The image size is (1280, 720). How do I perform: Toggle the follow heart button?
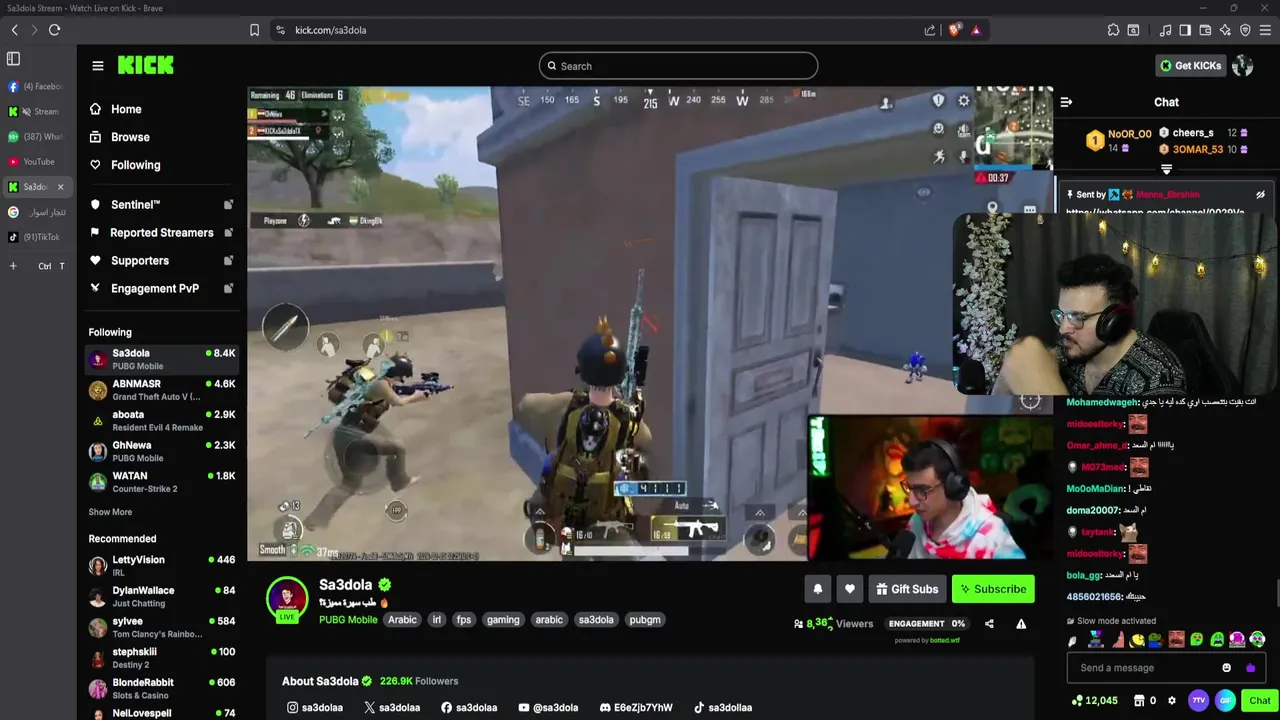tap(849, 589)
